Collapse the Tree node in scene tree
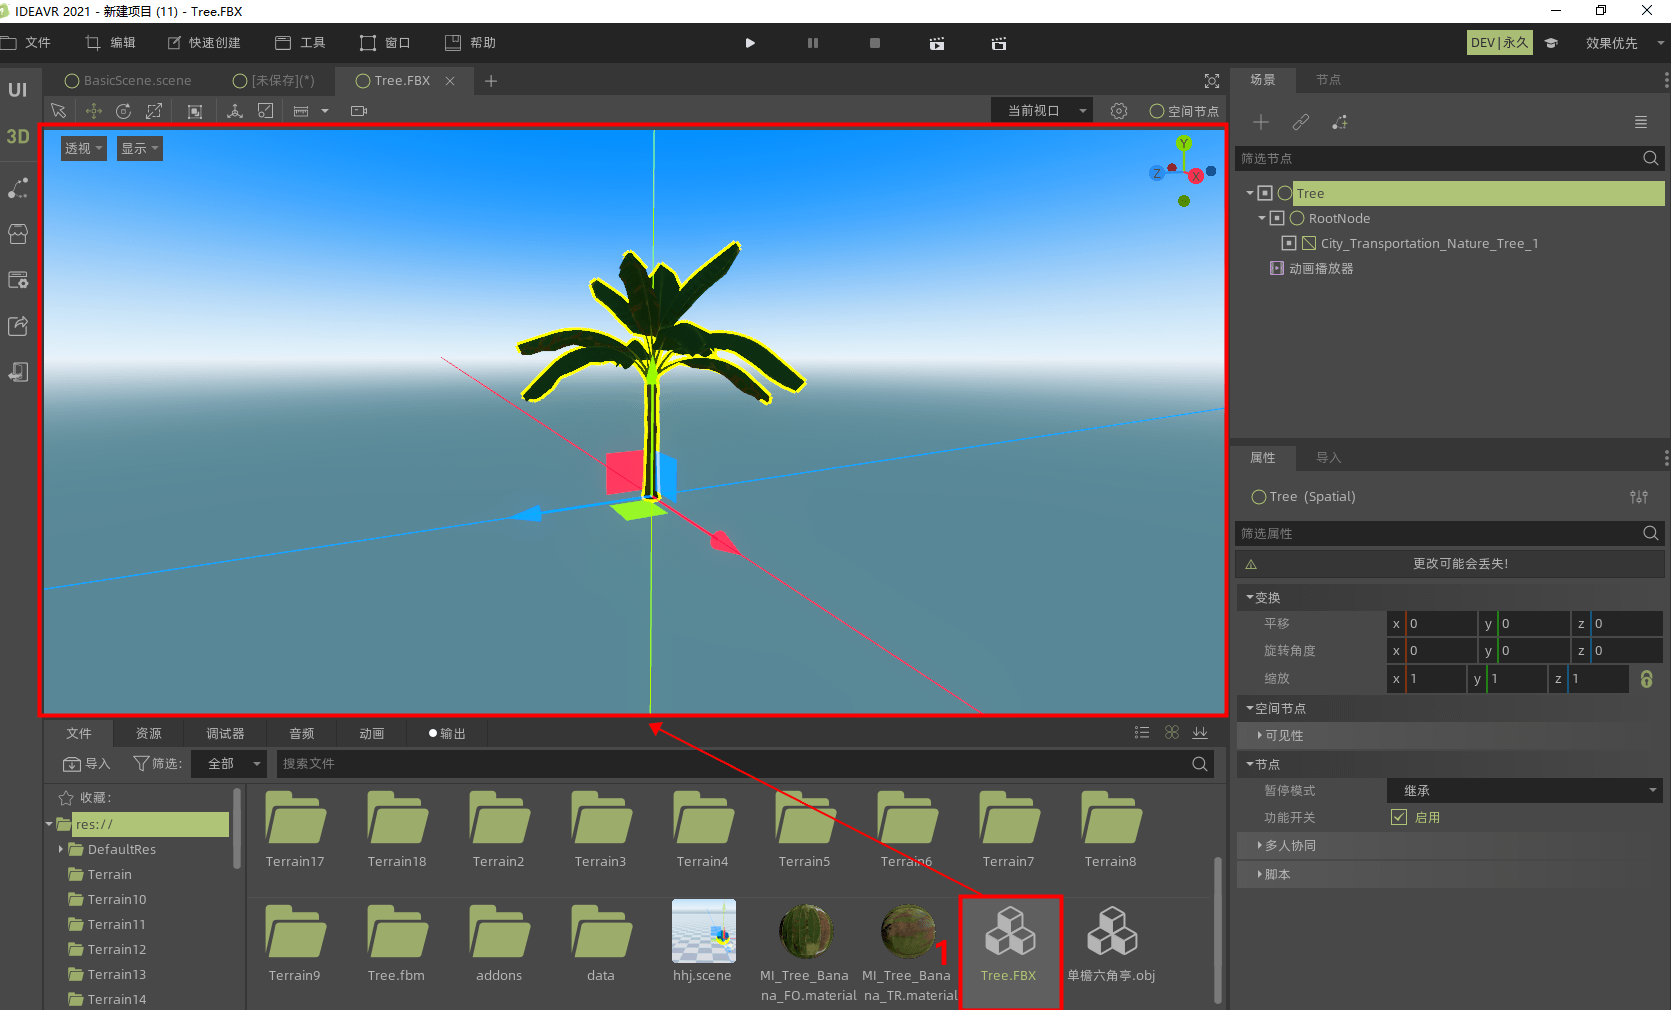This screenshot has height=1010, width=1671. (x=1250, y=193)
